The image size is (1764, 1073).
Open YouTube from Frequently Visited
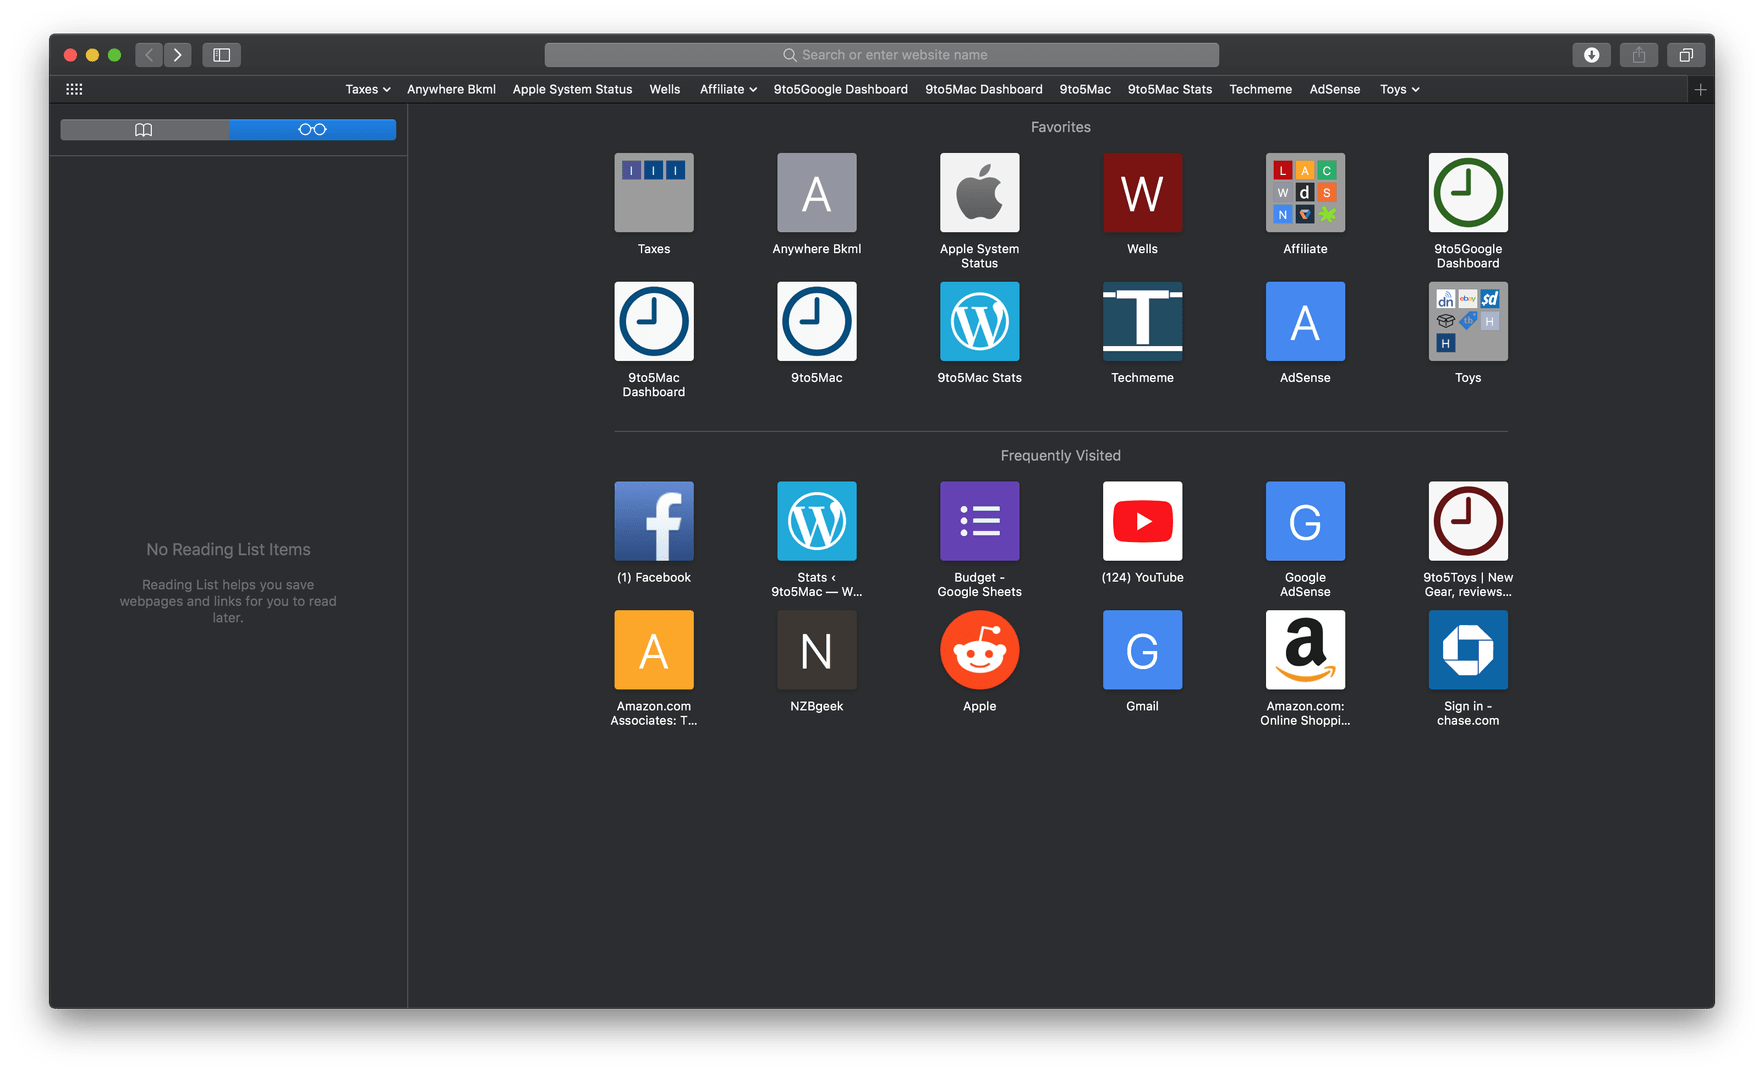[x=1141, y=521]
